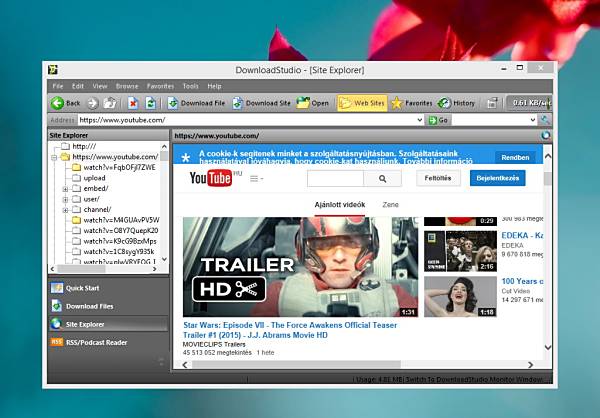Open the View menu
This screenshot has width=600, height=418.
pyautogui.click(x=100, y=86)
